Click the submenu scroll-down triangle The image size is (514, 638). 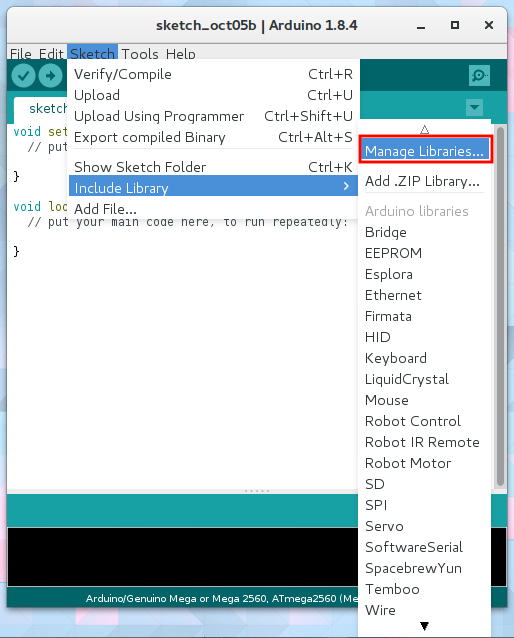424,626
